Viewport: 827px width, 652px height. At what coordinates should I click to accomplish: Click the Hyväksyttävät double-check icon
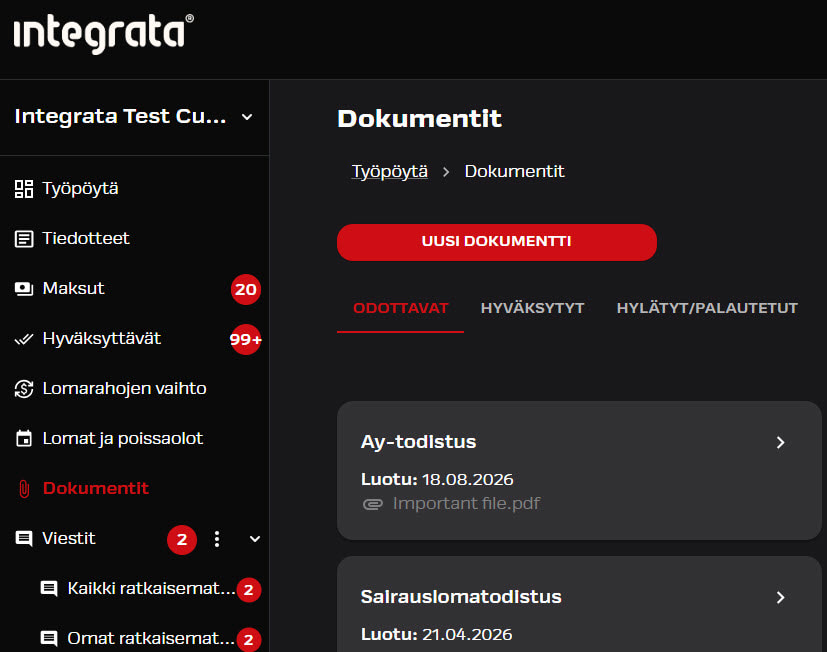[x=24, y=339]
